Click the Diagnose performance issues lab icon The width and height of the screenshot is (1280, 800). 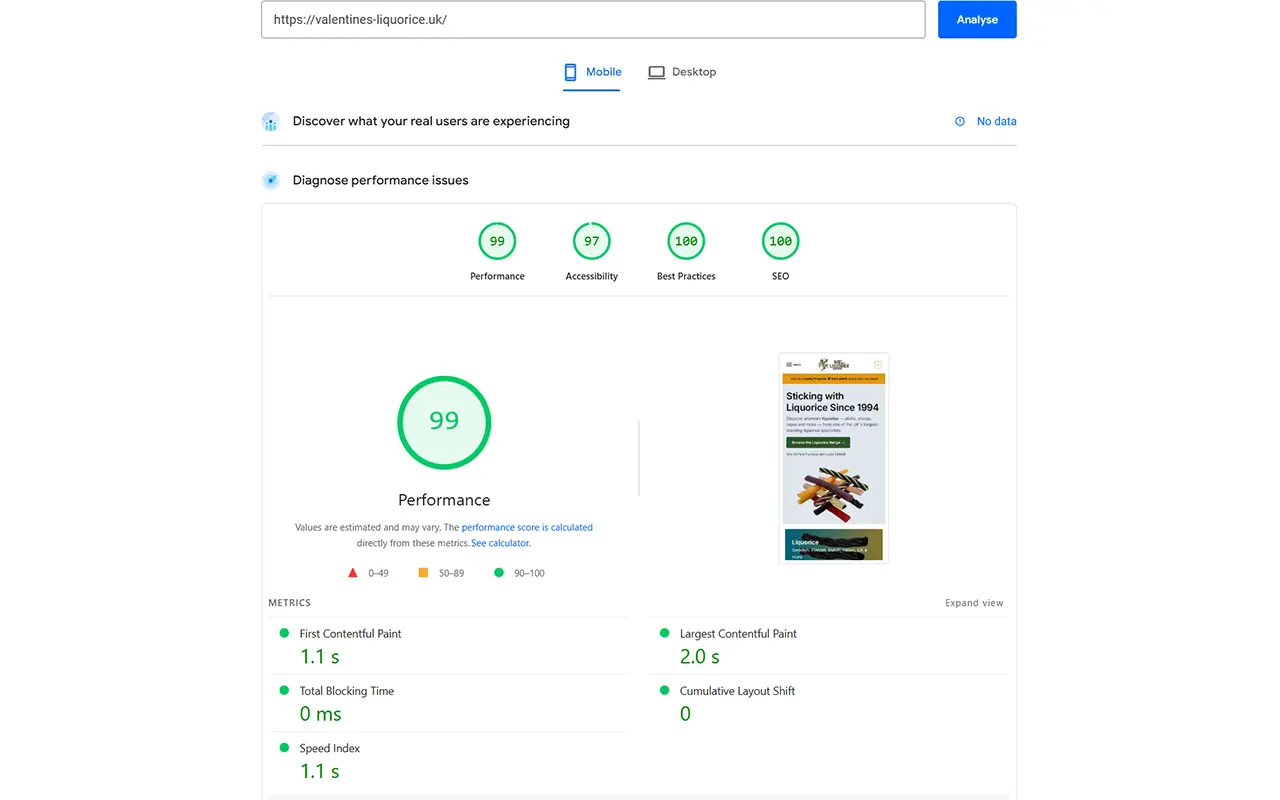270,180
